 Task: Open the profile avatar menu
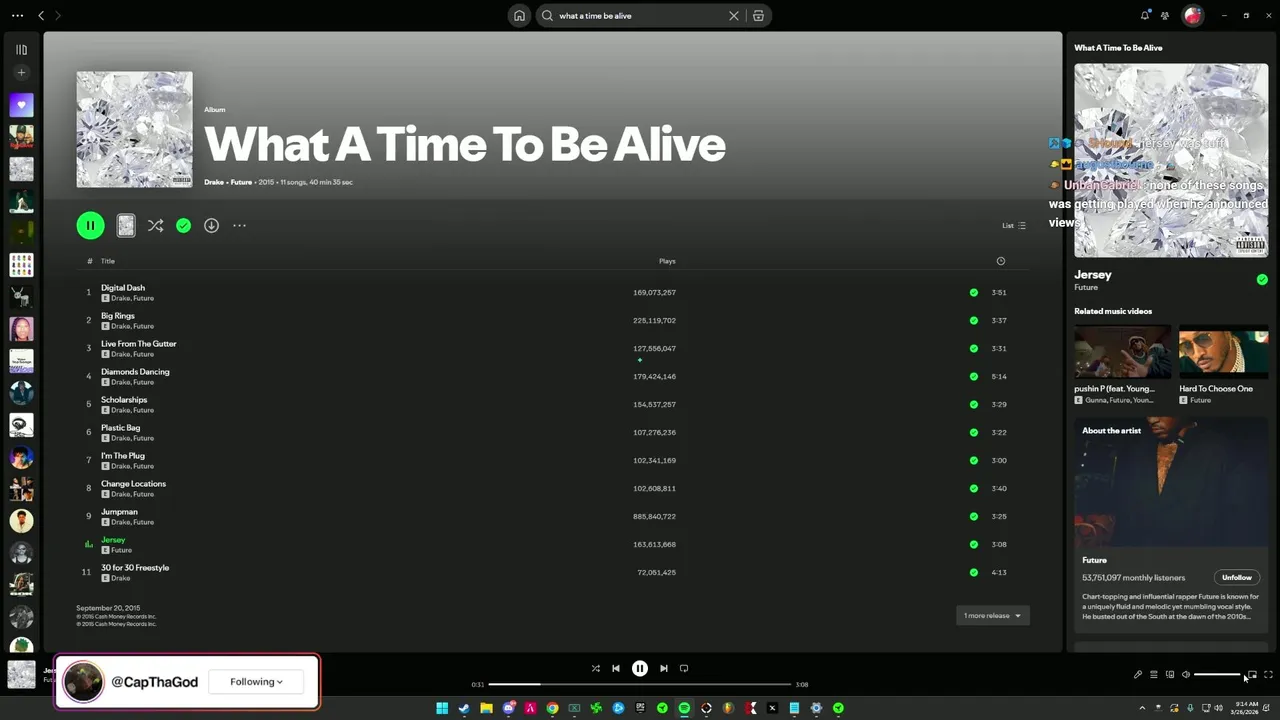(x=1192, y=16)
